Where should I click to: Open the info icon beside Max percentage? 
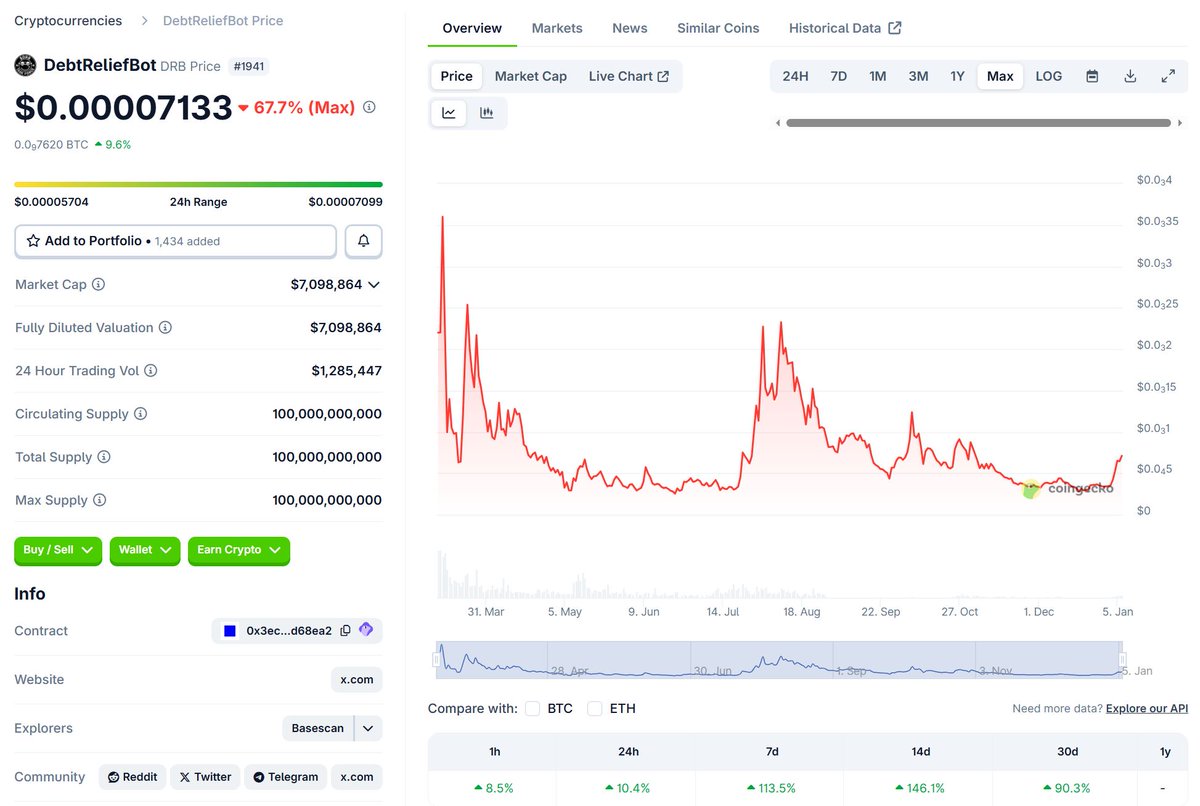(369, 107)
